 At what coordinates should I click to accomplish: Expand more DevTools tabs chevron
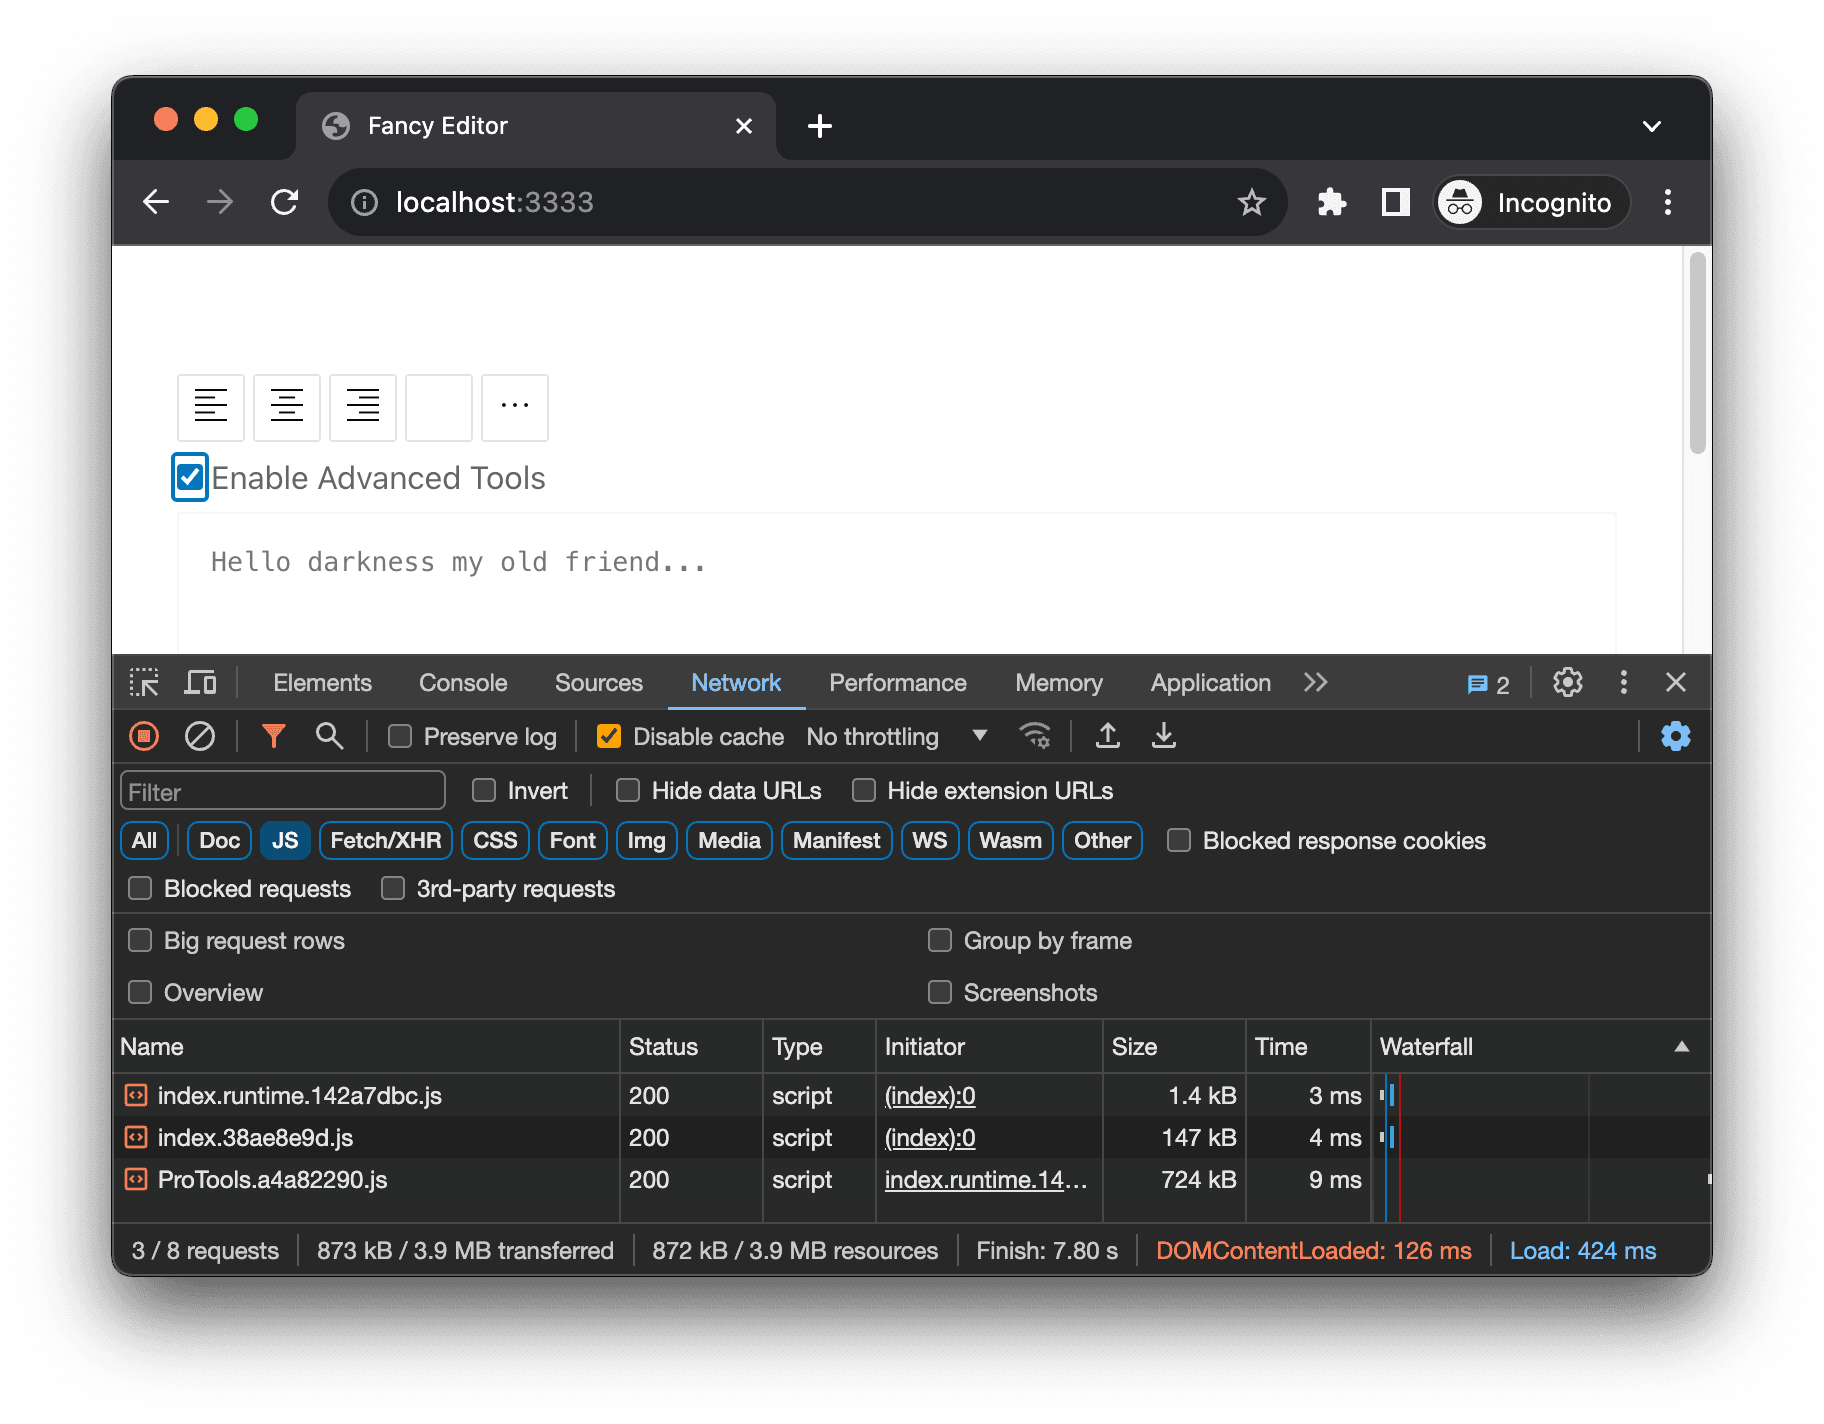(1315, 683)
